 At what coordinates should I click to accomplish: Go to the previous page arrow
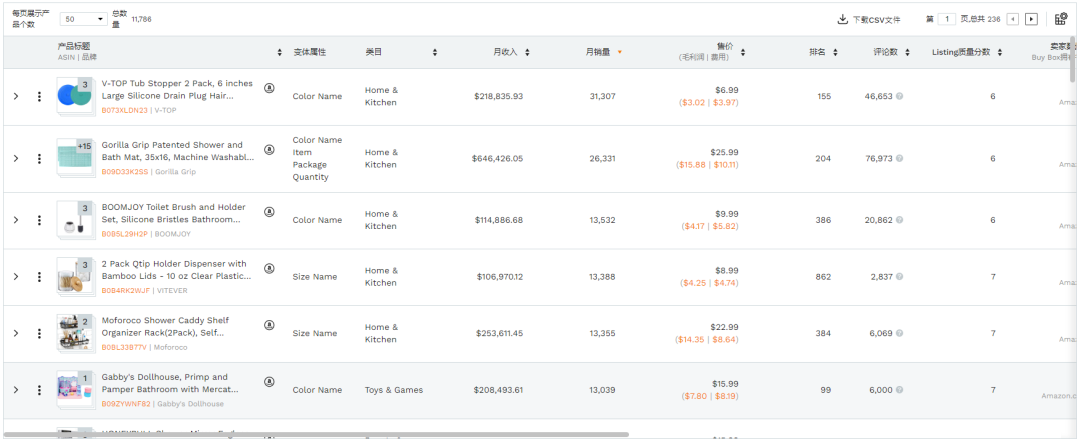point(1012,19)
